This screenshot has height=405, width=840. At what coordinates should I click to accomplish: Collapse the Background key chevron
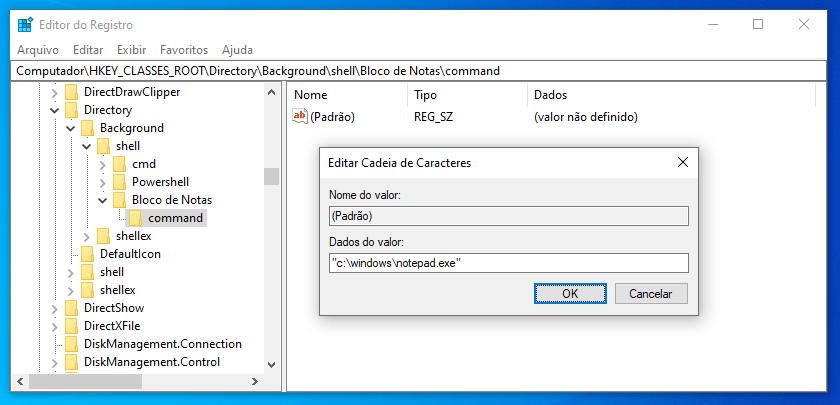70,128
